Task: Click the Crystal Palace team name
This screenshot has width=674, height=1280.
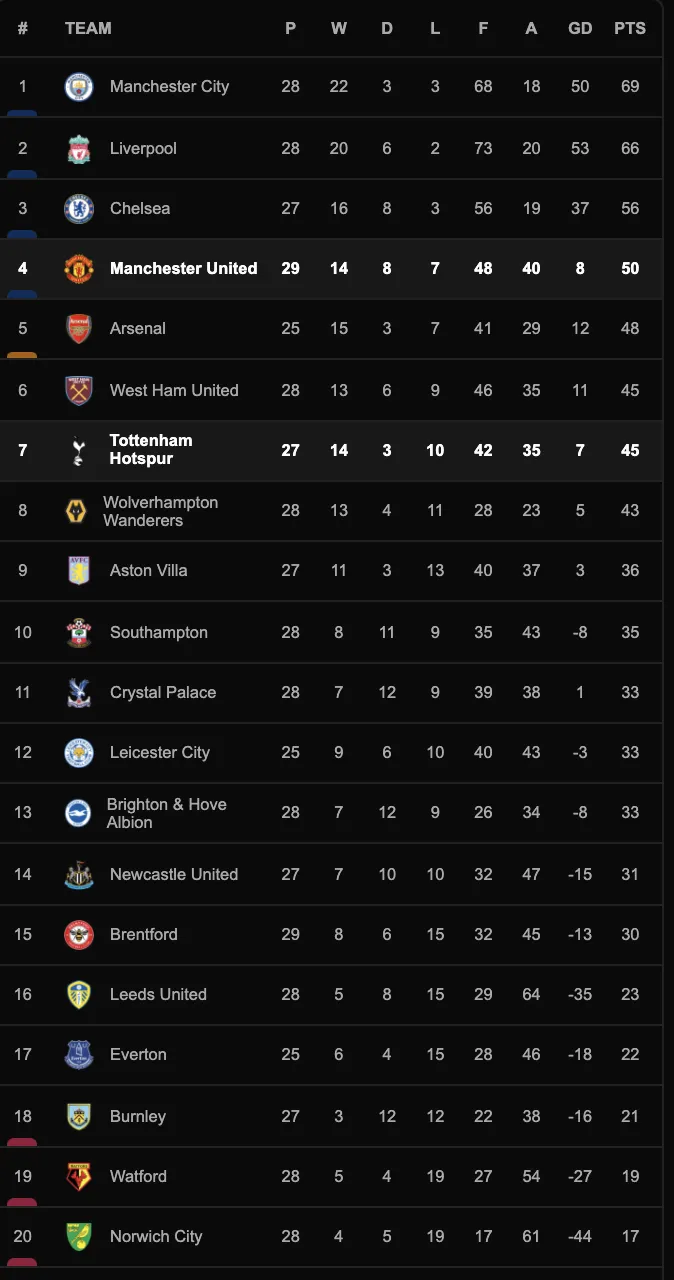Action: (163, 692)
